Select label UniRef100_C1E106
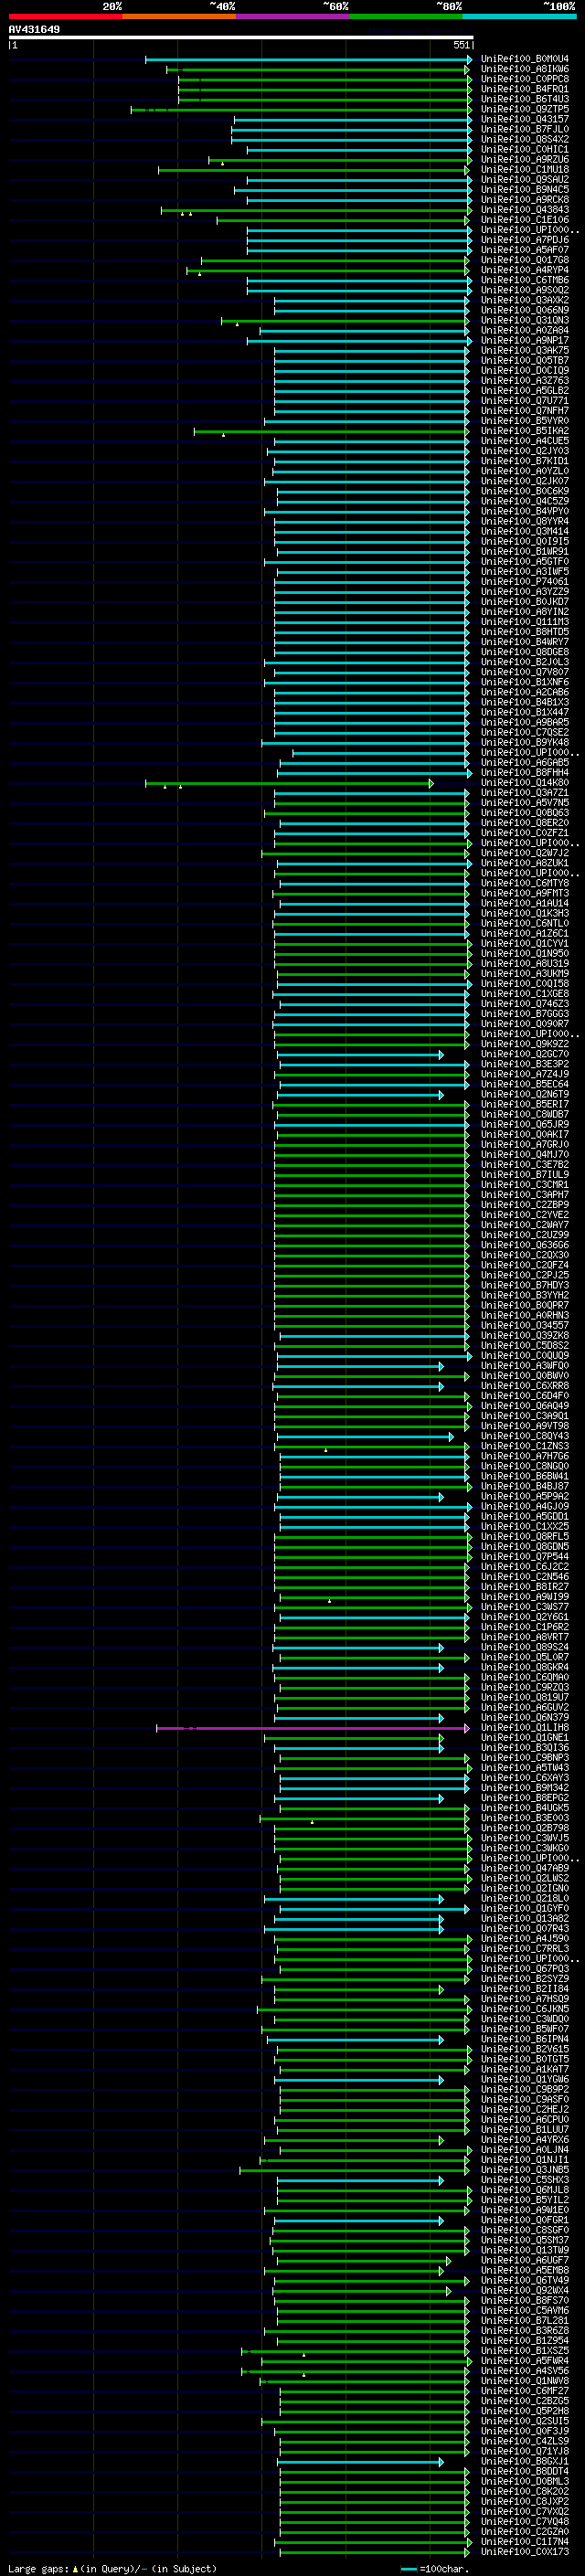Image resolution: width=585 pixels, height=2576 pixels. [x=524, y=219]
